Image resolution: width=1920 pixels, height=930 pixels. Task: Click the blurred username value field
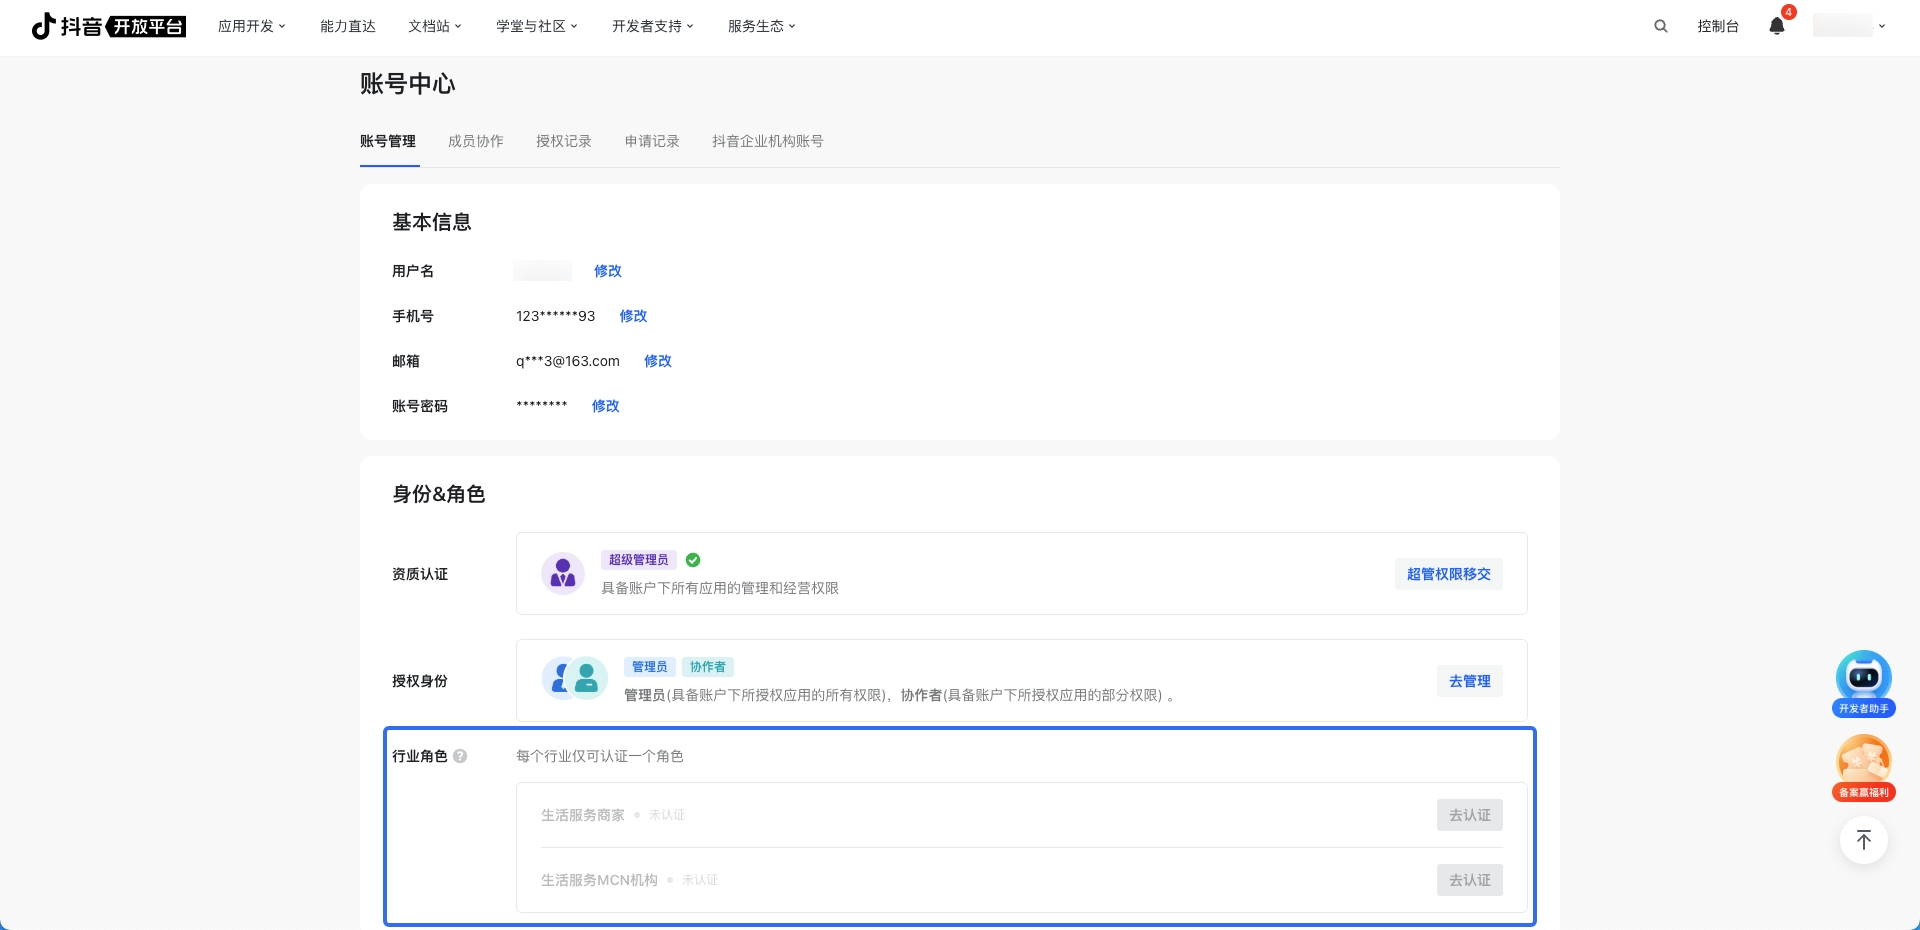543,271
